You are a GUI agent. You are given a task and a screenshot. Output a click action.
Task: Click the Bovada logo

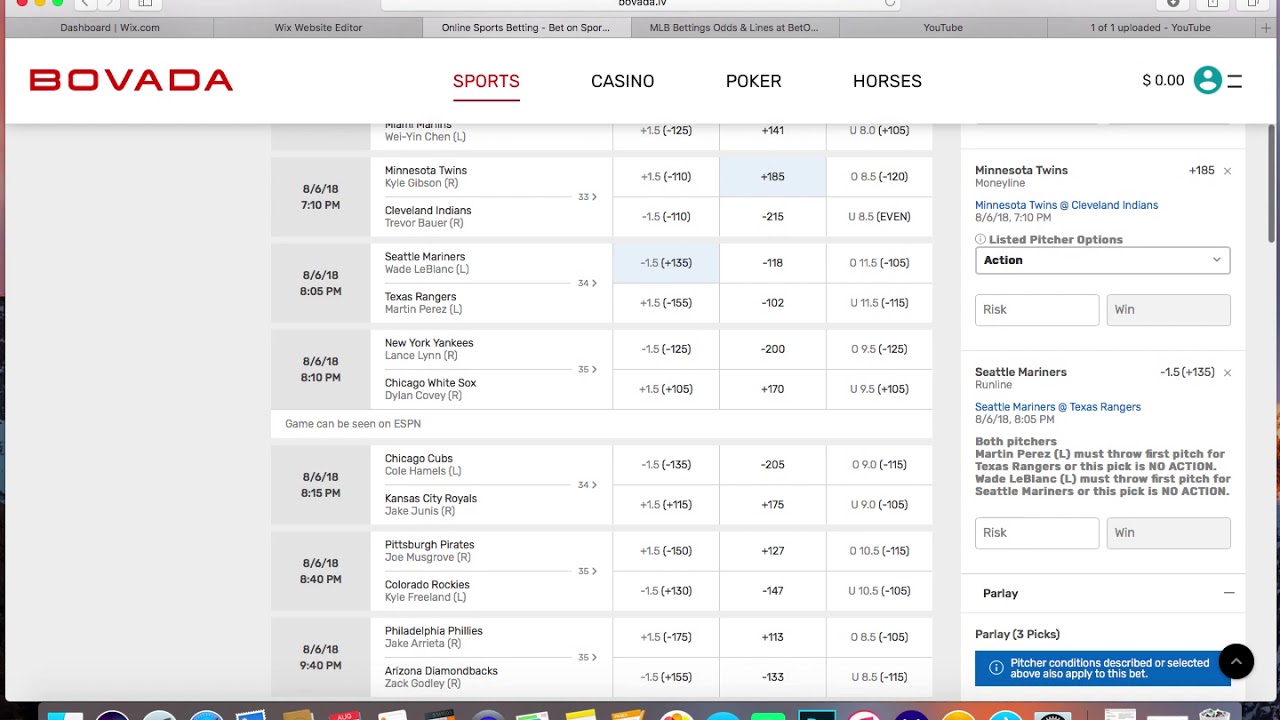(131, 80)
